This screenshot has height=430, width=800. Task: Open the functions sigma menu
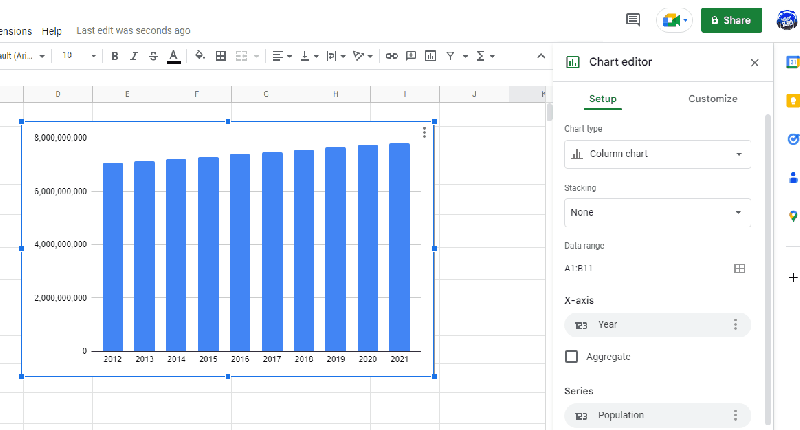[485, 56]
